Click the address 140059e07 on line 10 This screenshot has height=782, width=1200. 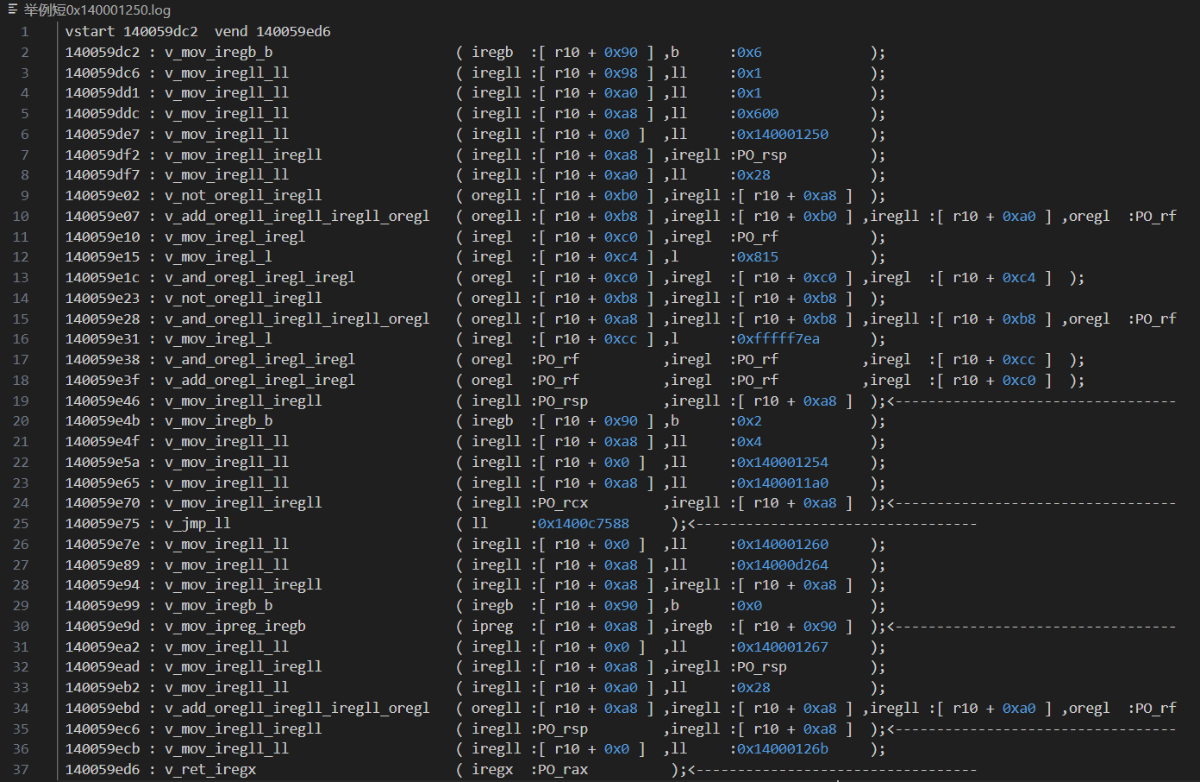(102, 216)
